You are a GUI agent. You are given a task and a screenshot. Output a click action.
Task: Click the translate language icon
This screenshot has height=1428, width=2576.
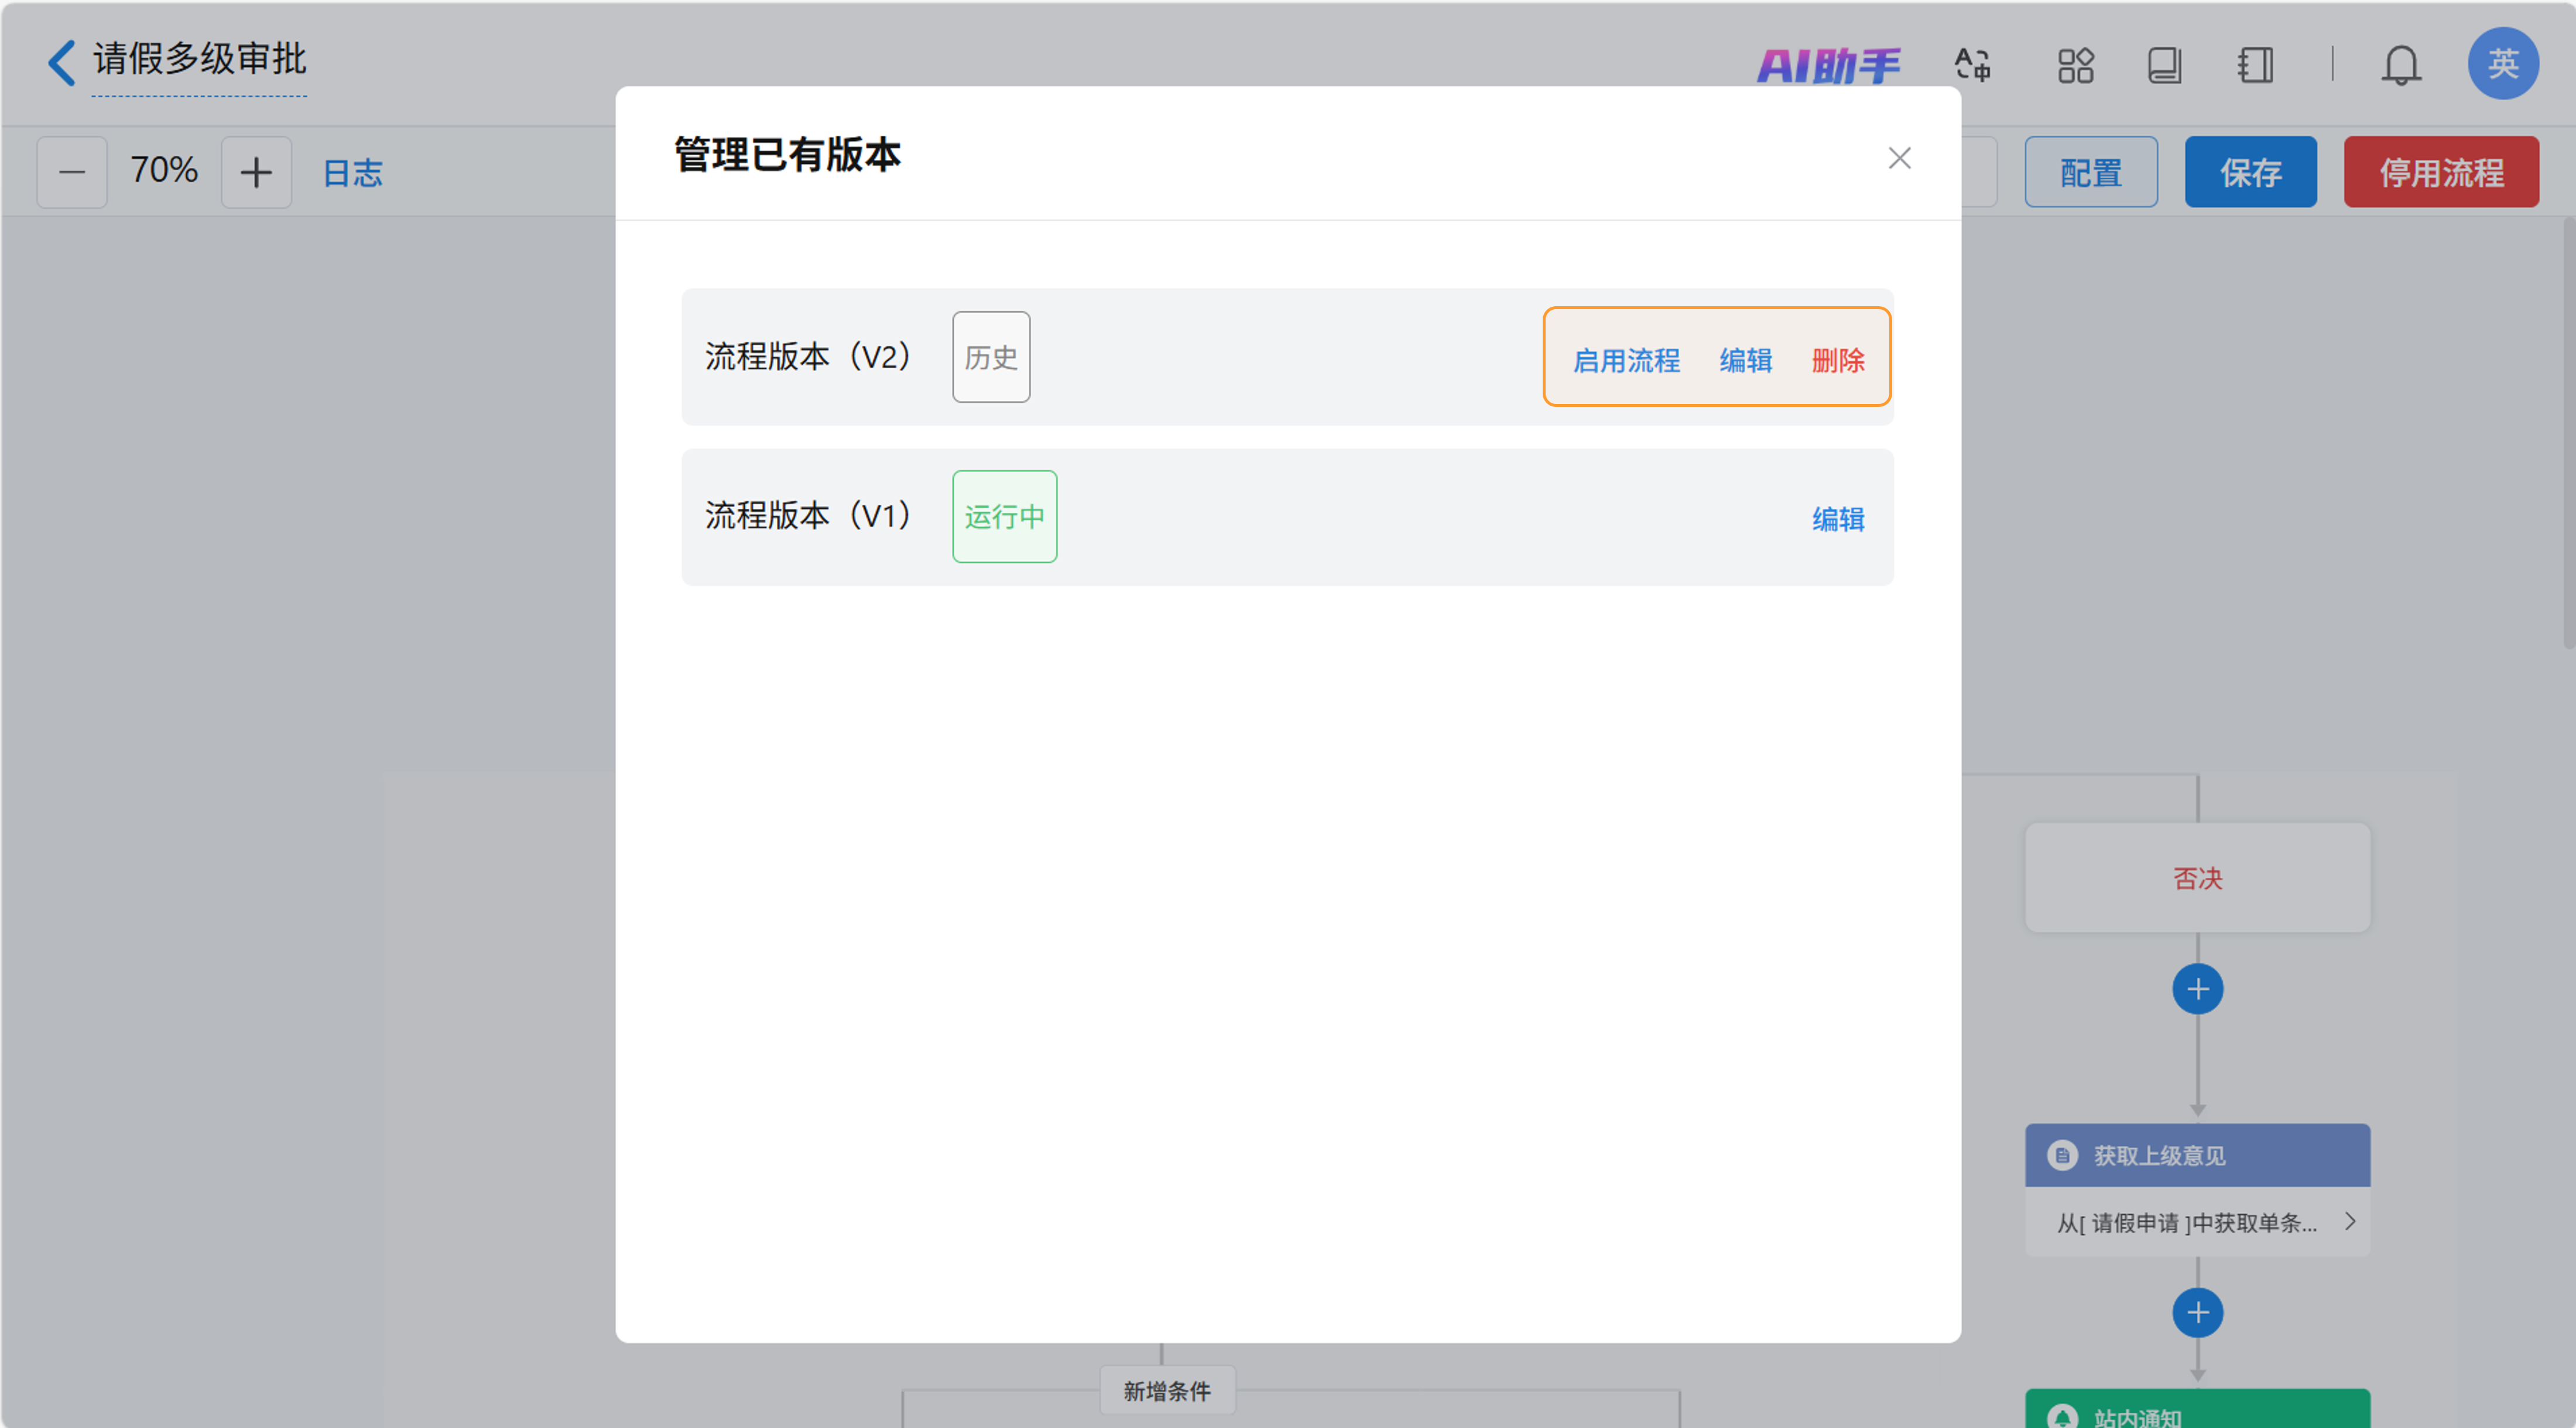coord(1972,65)
